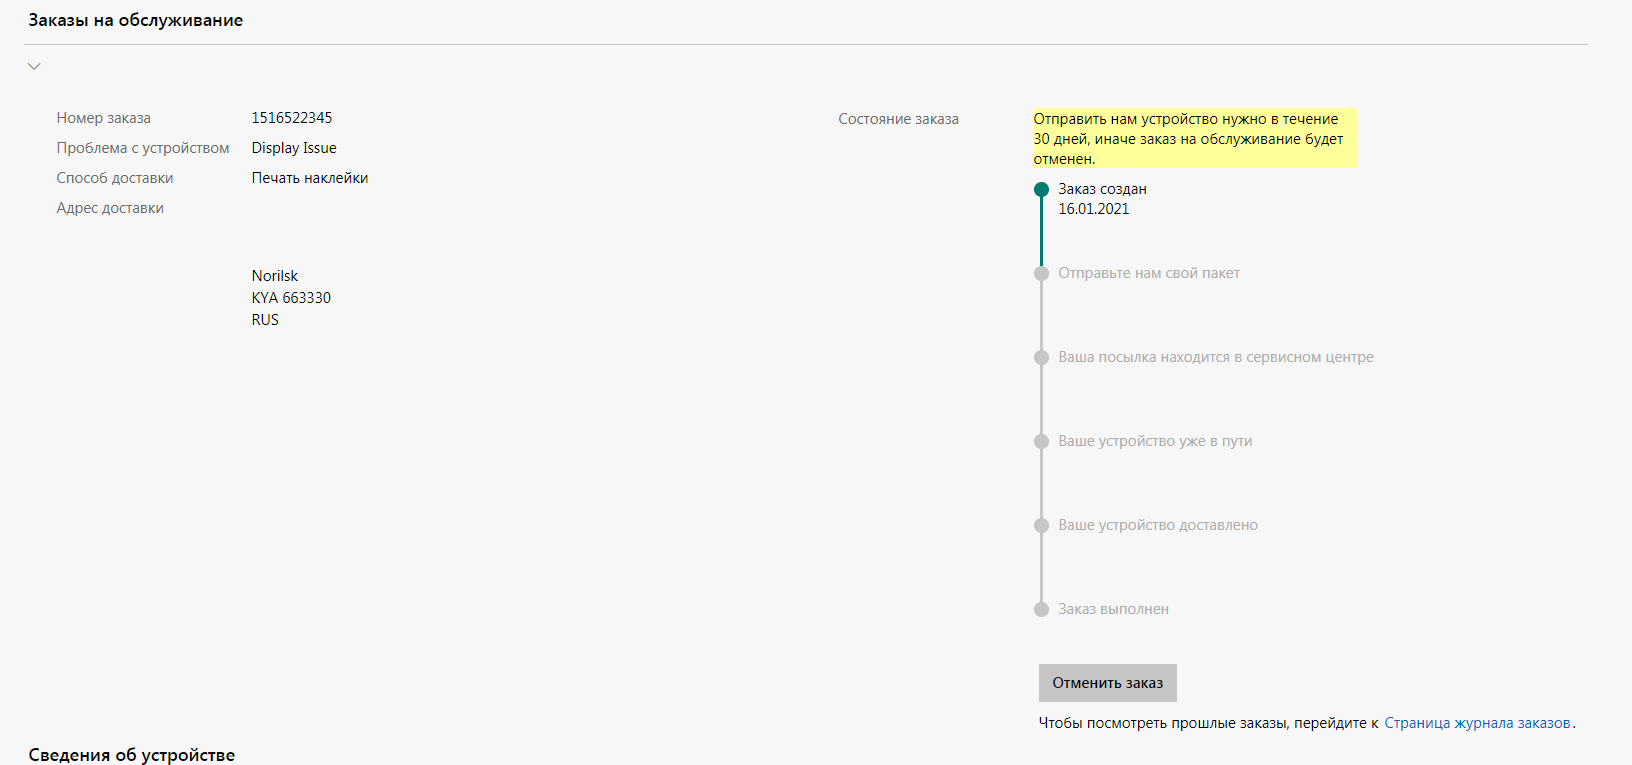1632x765 pixels.
Task: Click the Norilsk address line
Action: pyautogui.click(x=275, y=276)
